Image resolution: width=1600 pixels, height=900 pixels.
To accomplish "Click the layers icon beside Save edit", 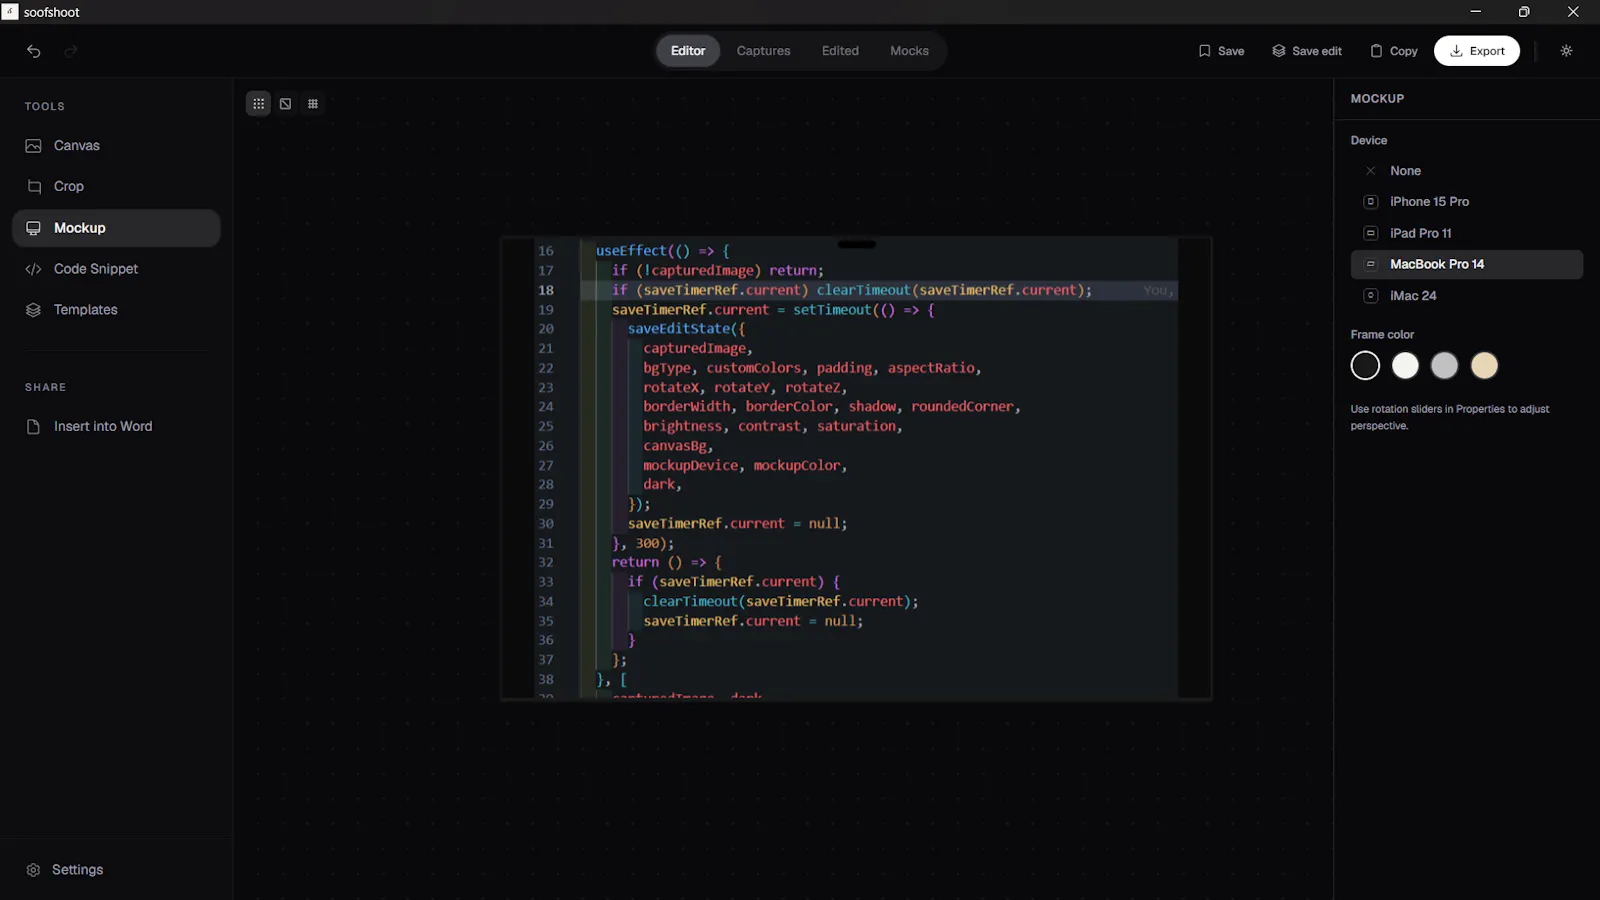I will [1279, 51].
